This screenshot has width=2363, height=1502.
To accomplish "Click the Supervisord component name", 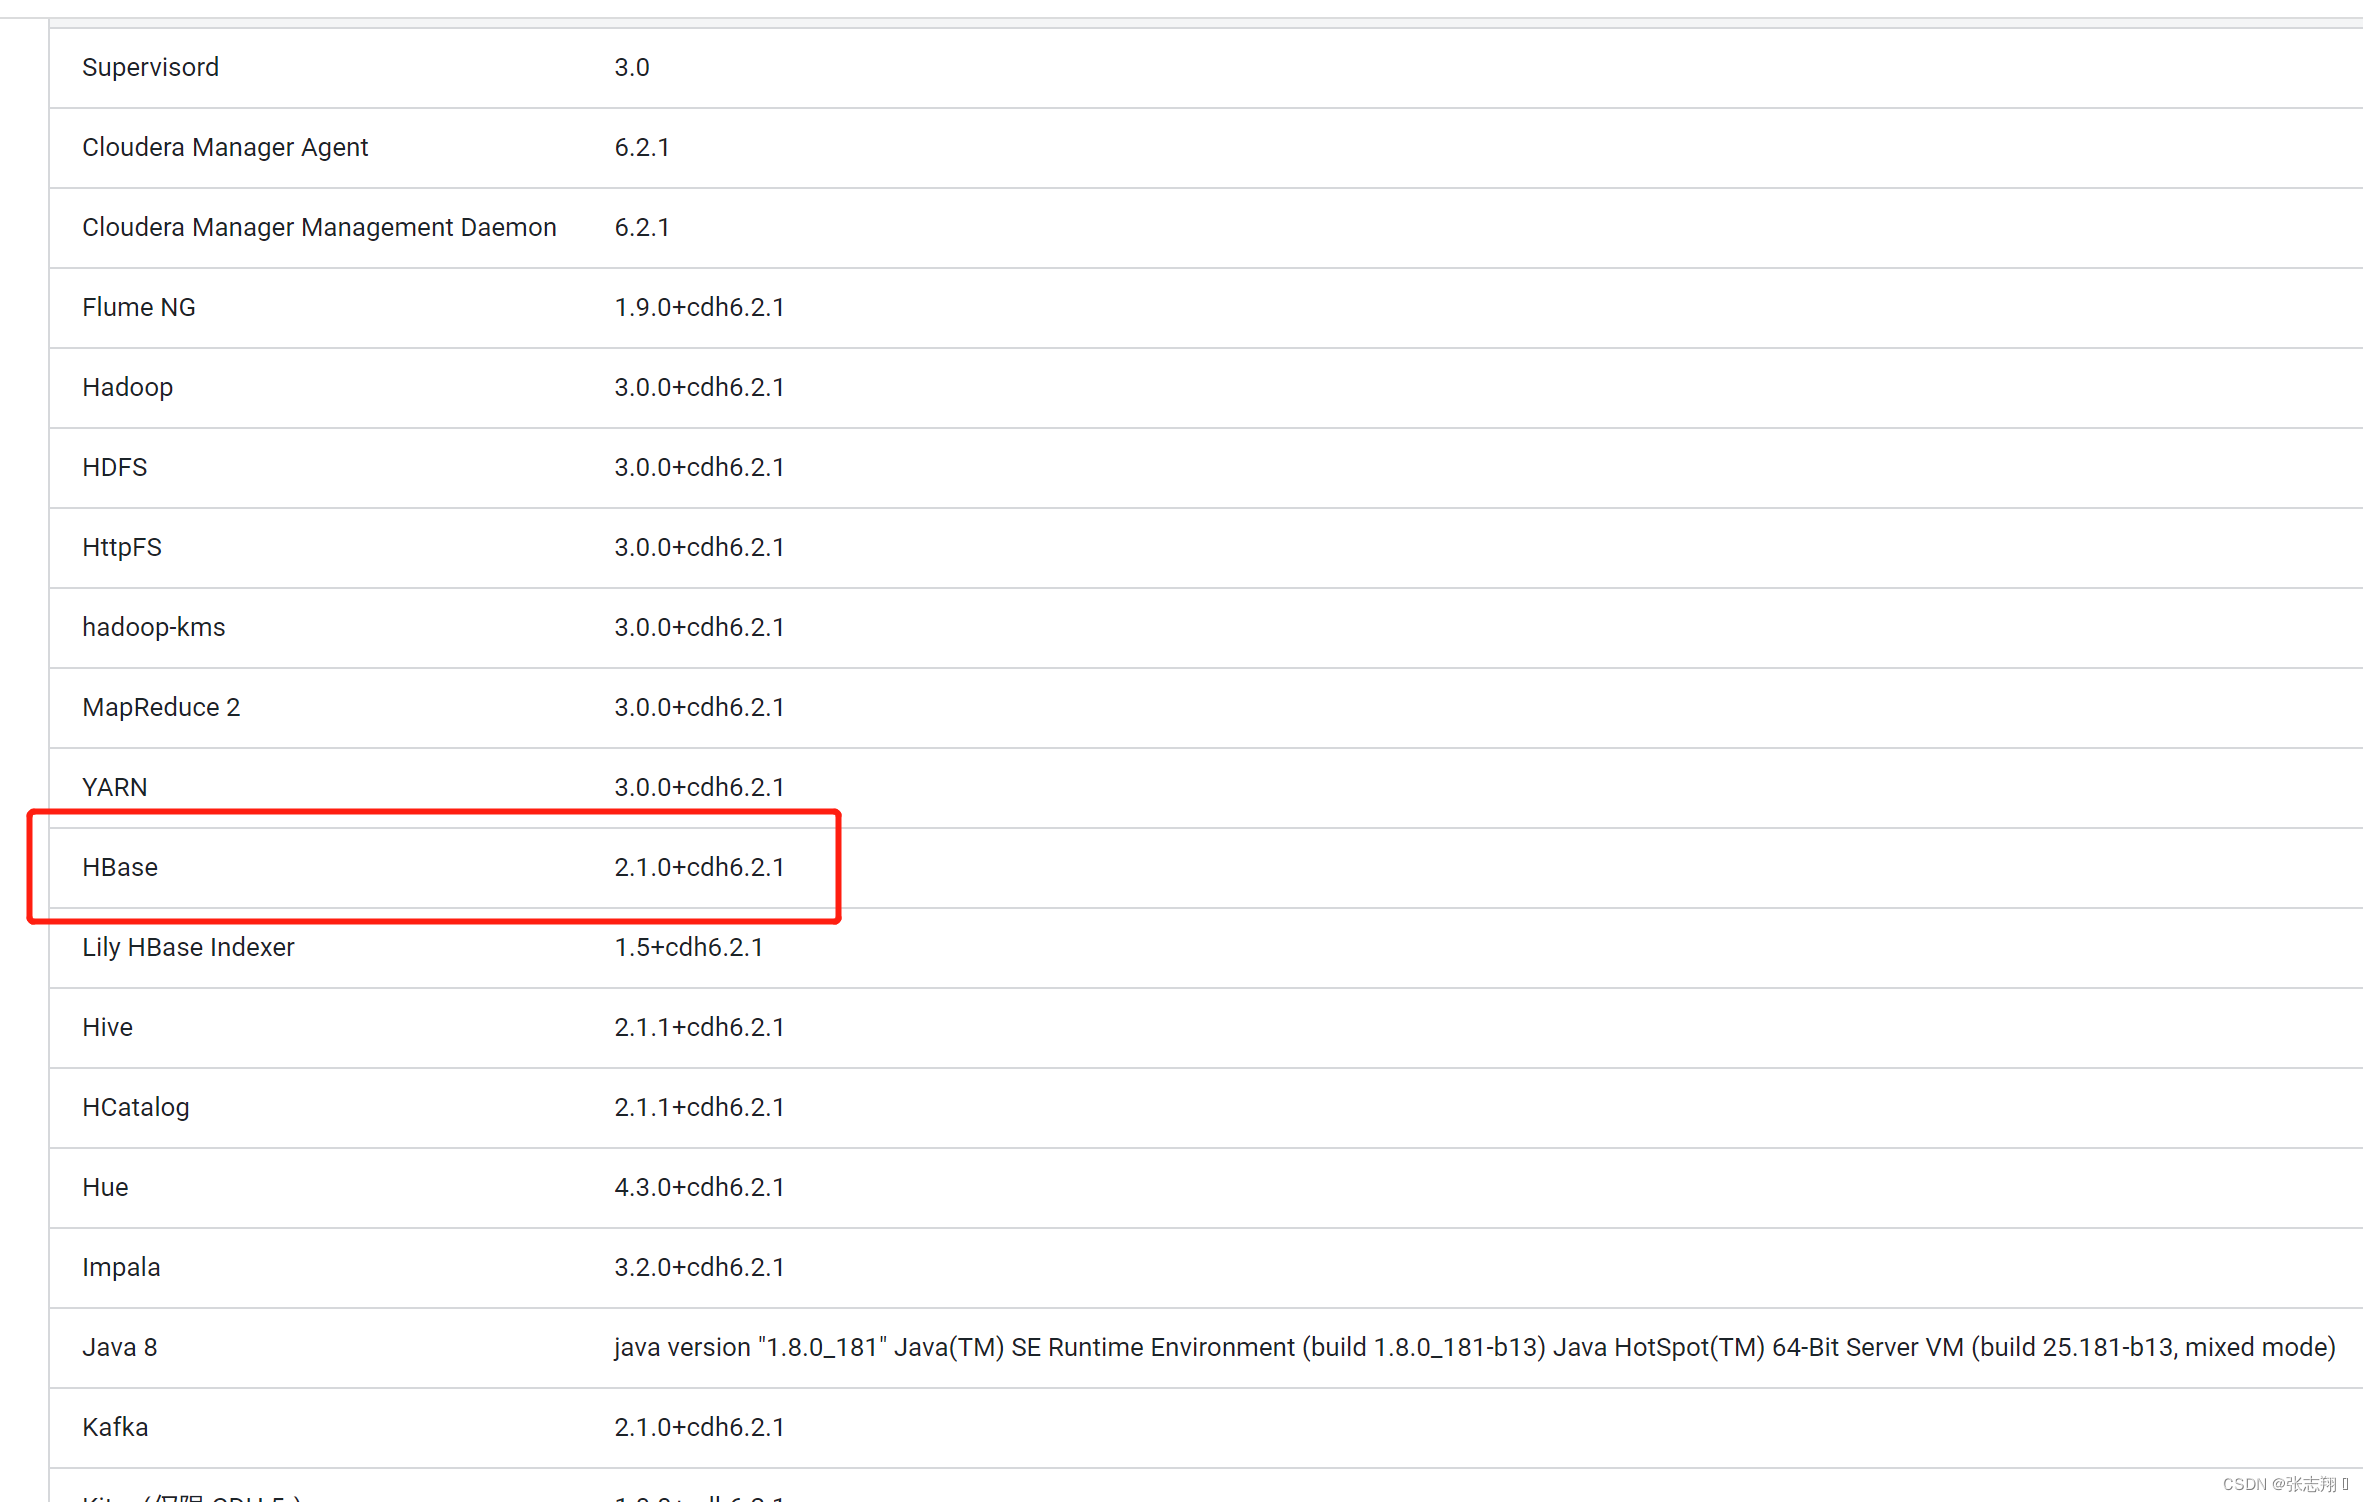I will pyautogui.click(x=150, y=67).
